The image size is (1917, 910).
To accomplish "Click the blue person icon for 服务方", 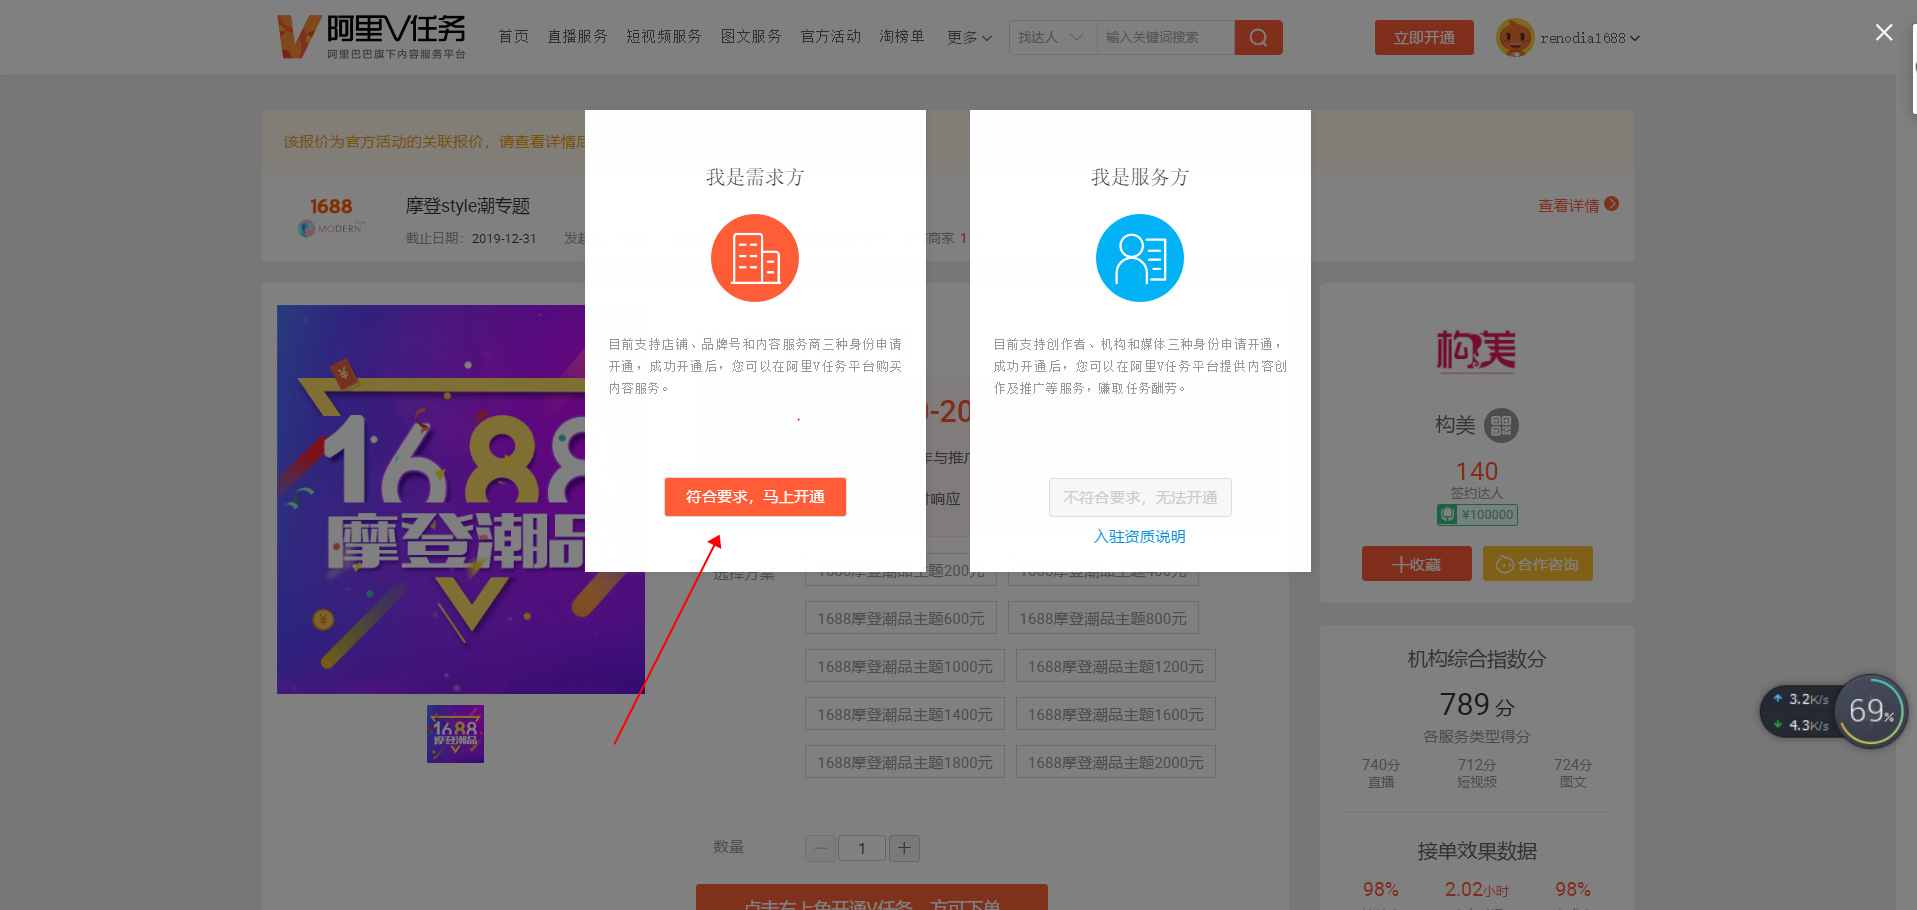I will (x=1140, y=258).
